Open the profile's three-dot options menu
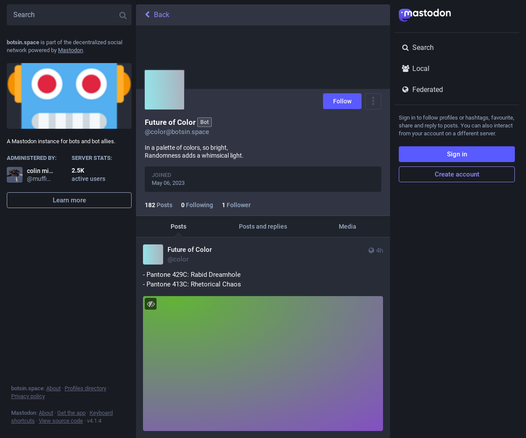526x438 pixels. (x=373, y=101)
